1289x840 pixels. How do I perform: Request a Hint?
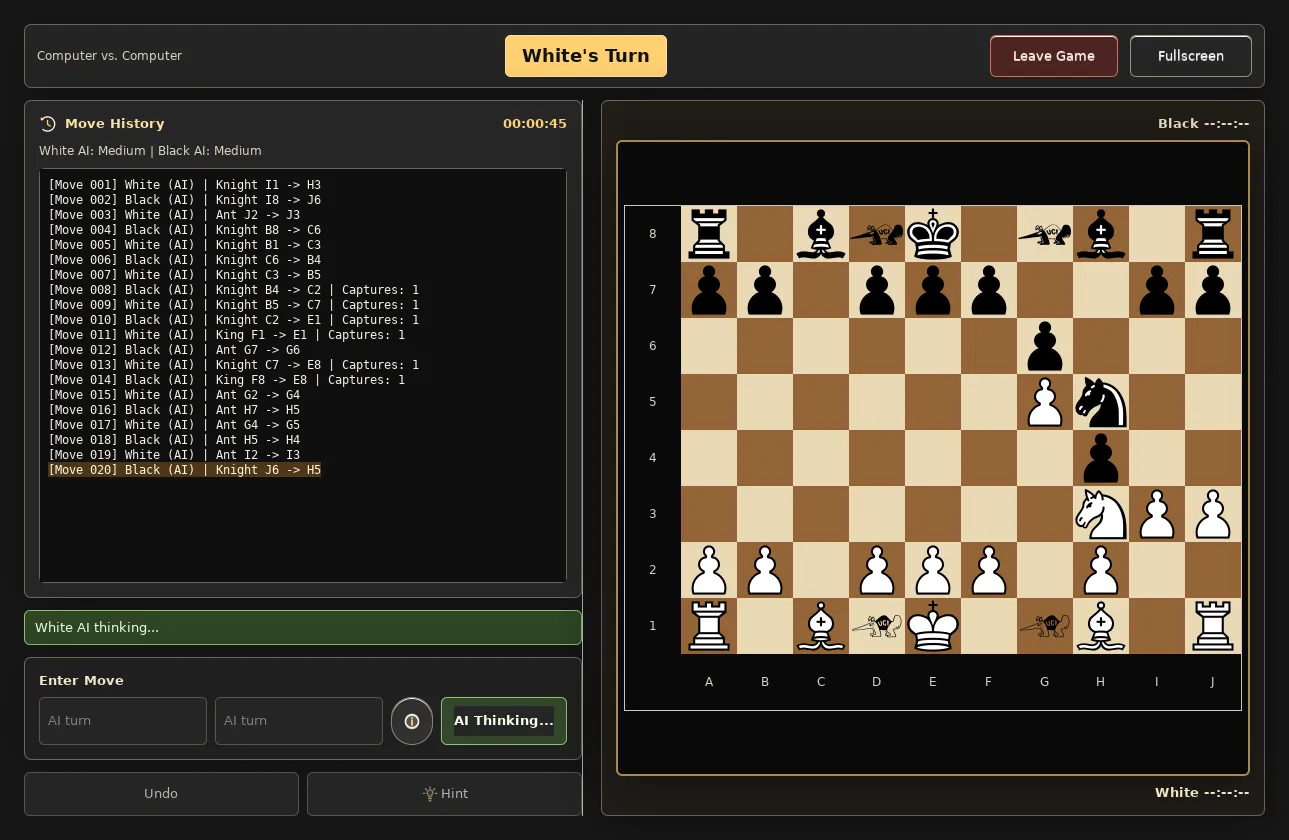pos(445,794)
